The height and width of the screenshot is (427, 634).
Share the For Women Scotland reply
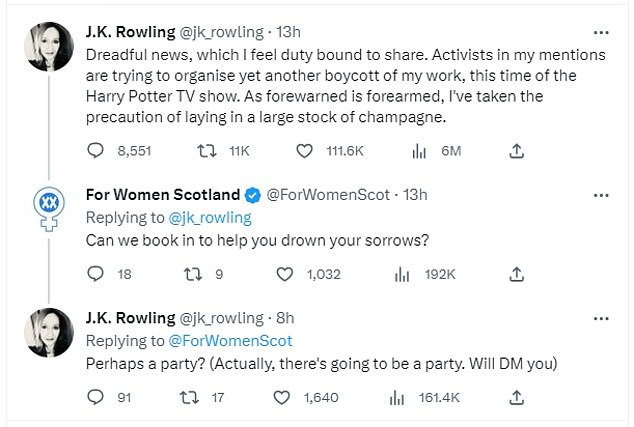coord(516,273)
